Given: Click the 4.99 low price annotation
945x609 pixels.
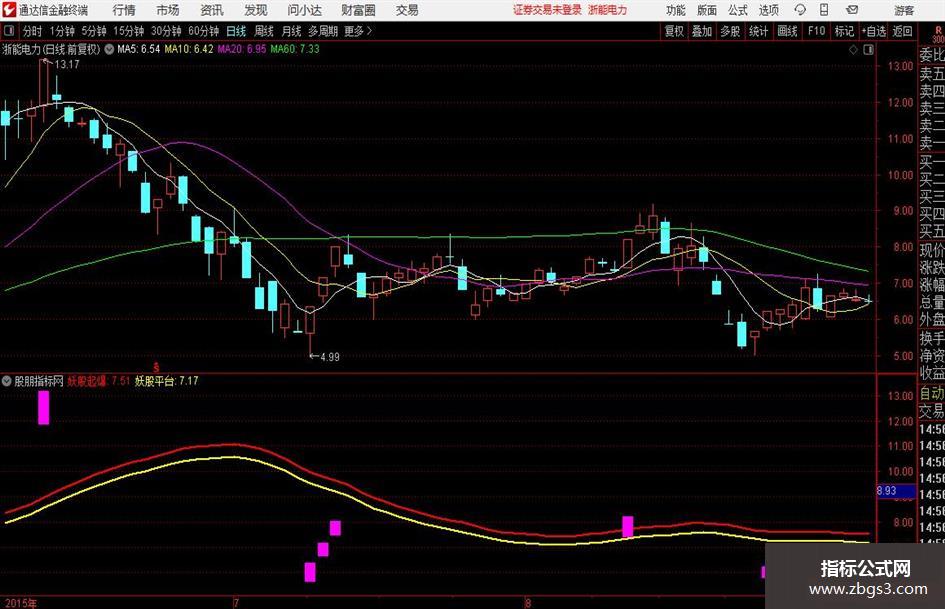Looking at the screenshot, I should 330,357.
